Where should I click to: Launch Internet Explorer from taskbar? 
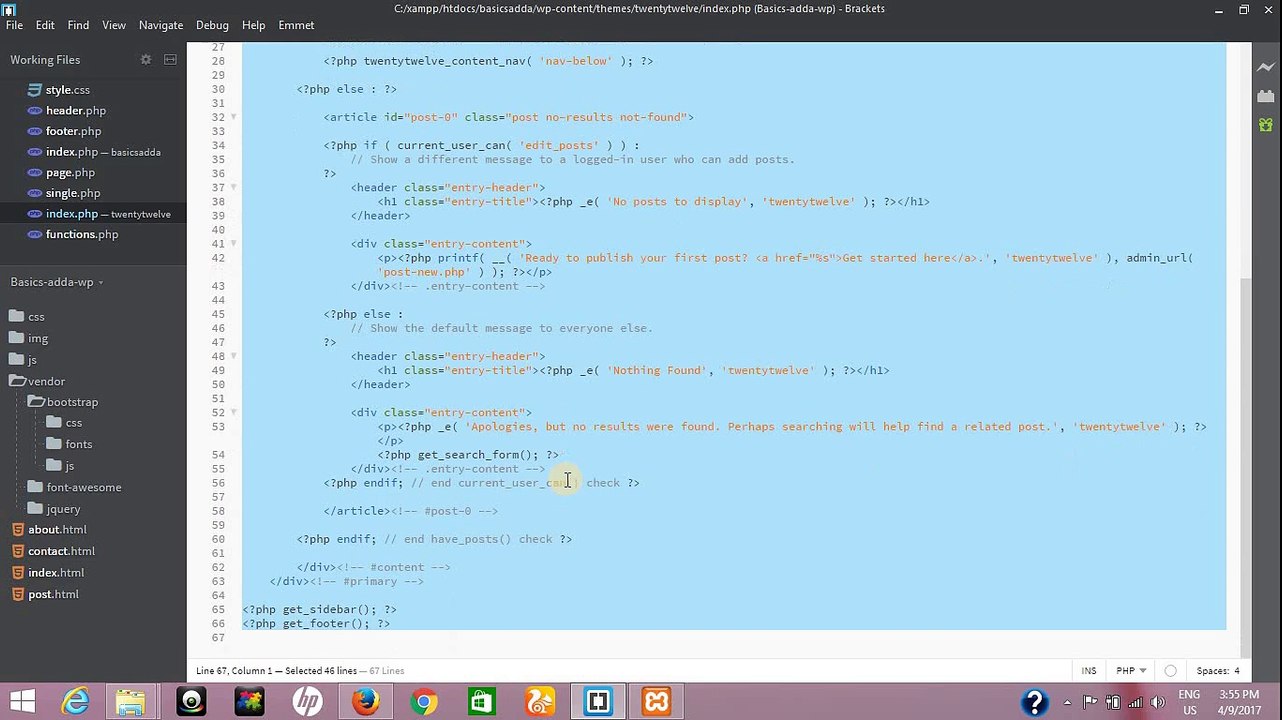coord(75,702)
